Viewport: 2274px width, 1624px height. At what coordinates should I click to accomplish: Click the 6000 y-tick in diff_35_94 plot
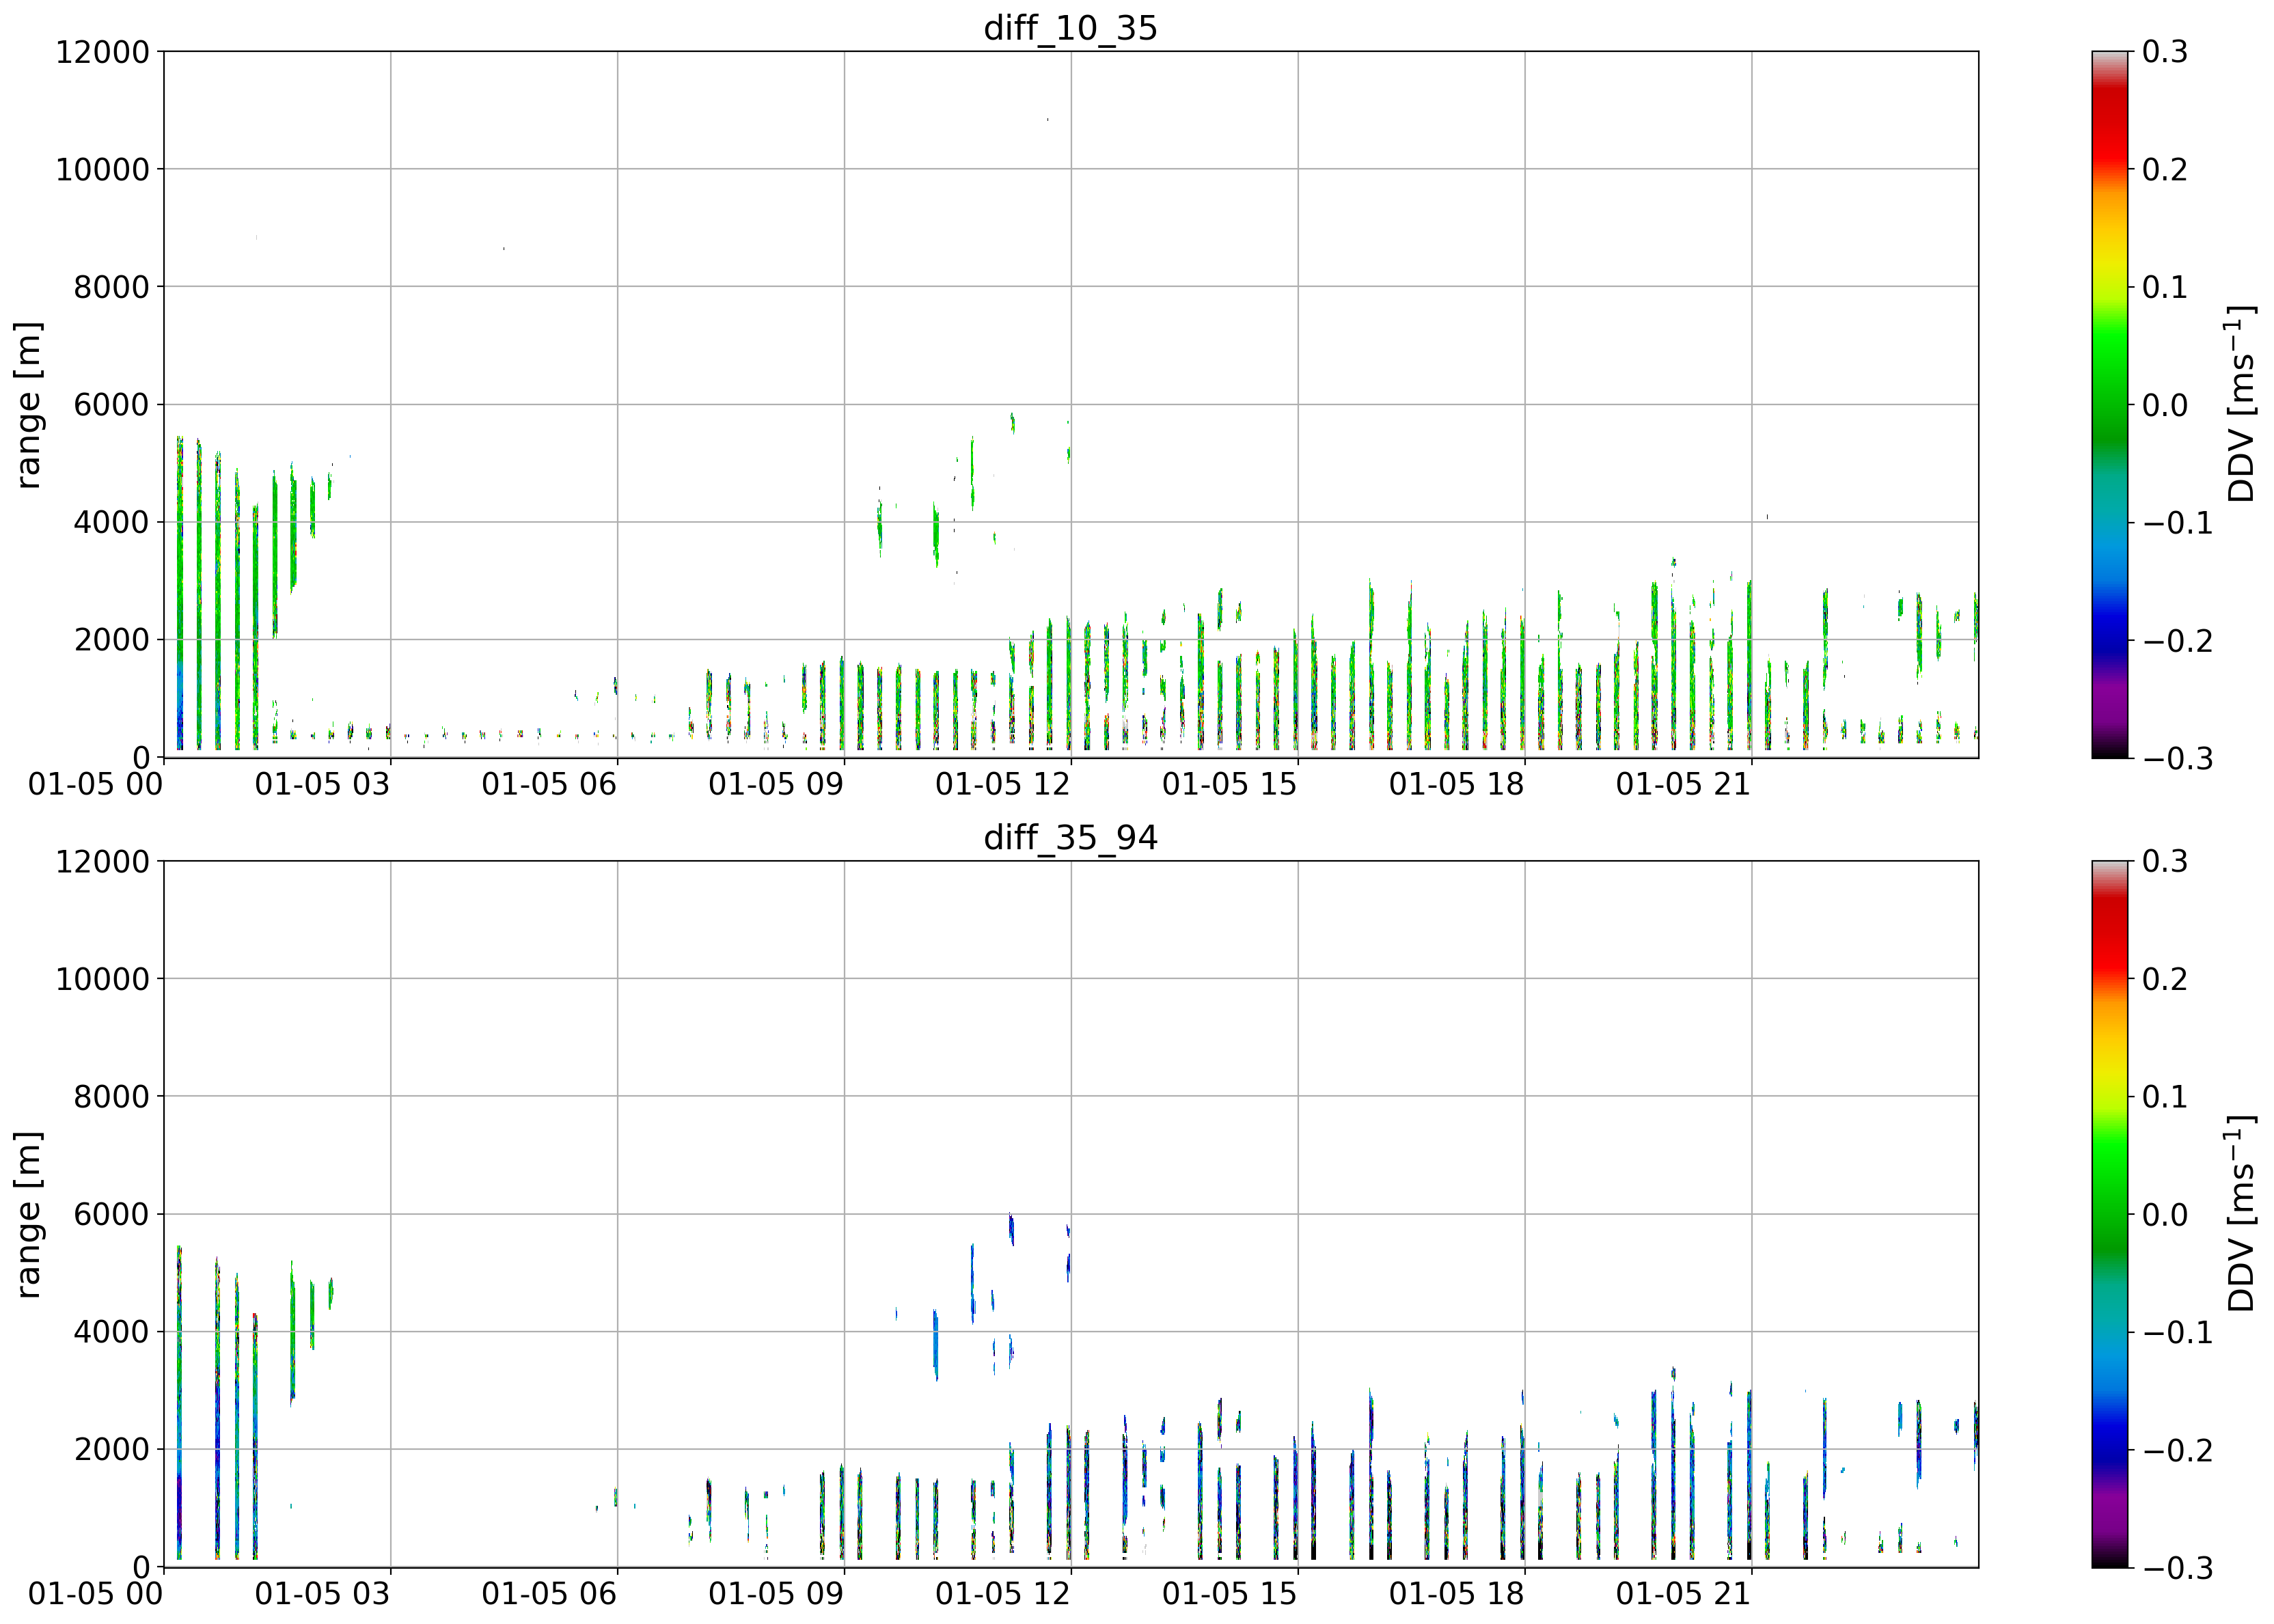111,1214
